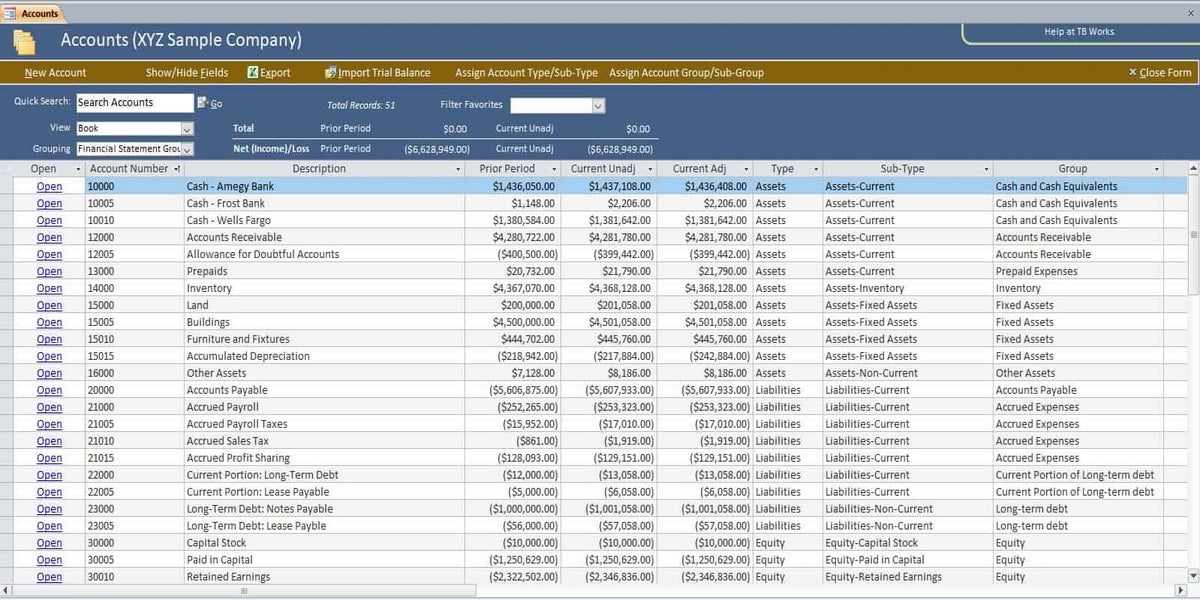
Task: Click the vertical scrollbar down arrow
Action: pyautogui.click(x=1192, y=576)
